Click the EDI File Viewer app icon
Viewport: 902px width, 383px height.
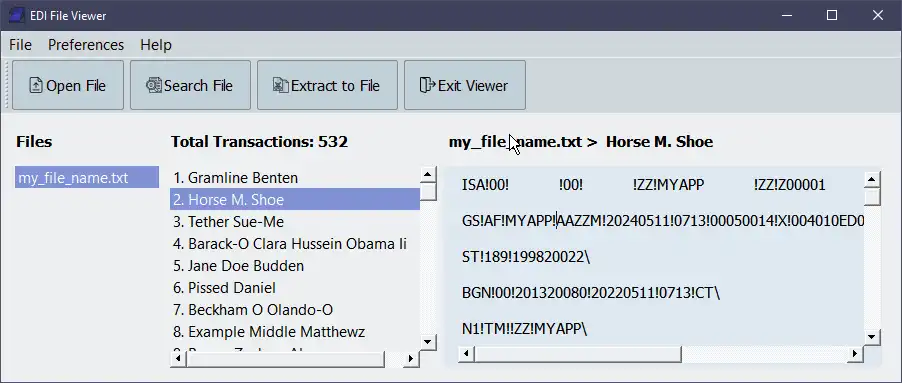click(x=18, y=16)
